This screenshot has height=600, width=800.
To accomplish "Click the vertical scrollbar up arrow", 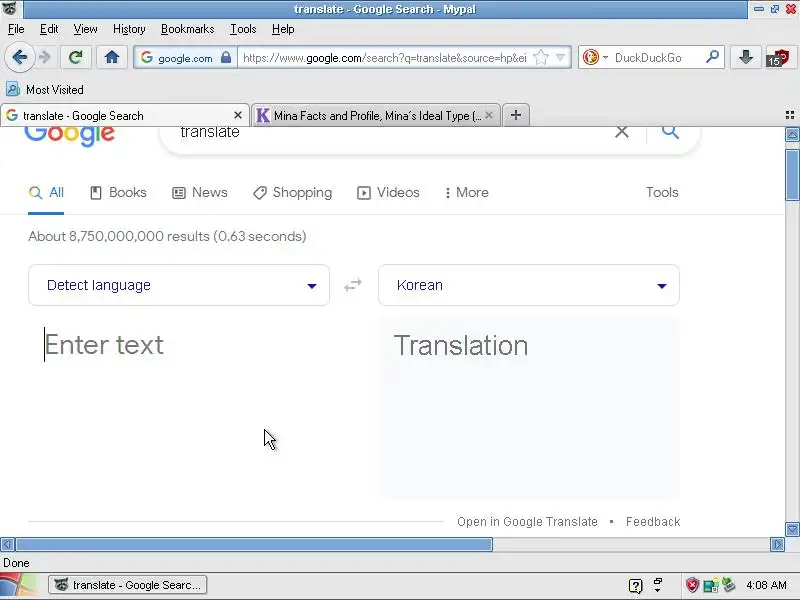I will point(792,135).
